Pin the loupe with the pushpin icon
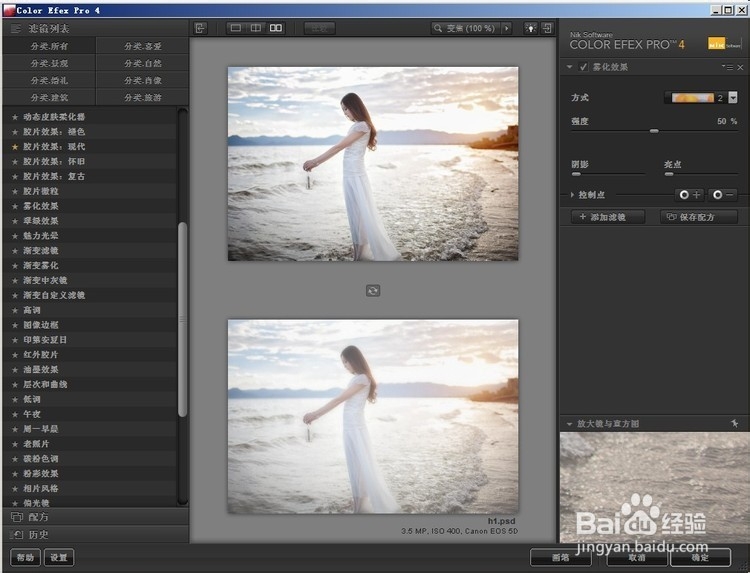Image resolution: width=750 pixels, height=573 pixels. (735, 423)
